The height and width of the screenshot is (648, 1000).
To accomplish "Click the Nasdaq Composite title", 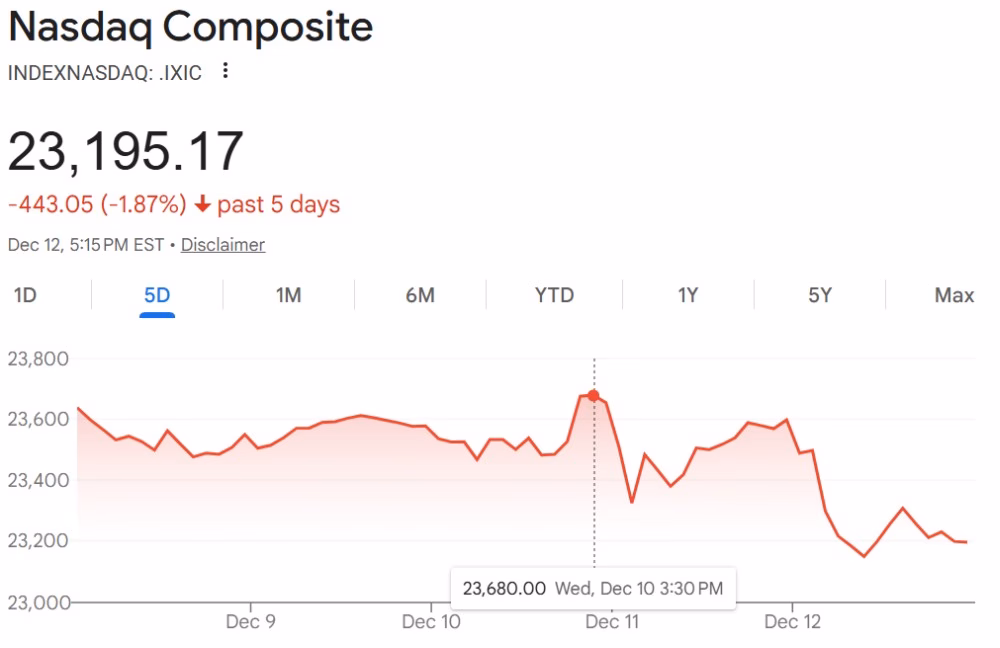I will click(190, 28).
